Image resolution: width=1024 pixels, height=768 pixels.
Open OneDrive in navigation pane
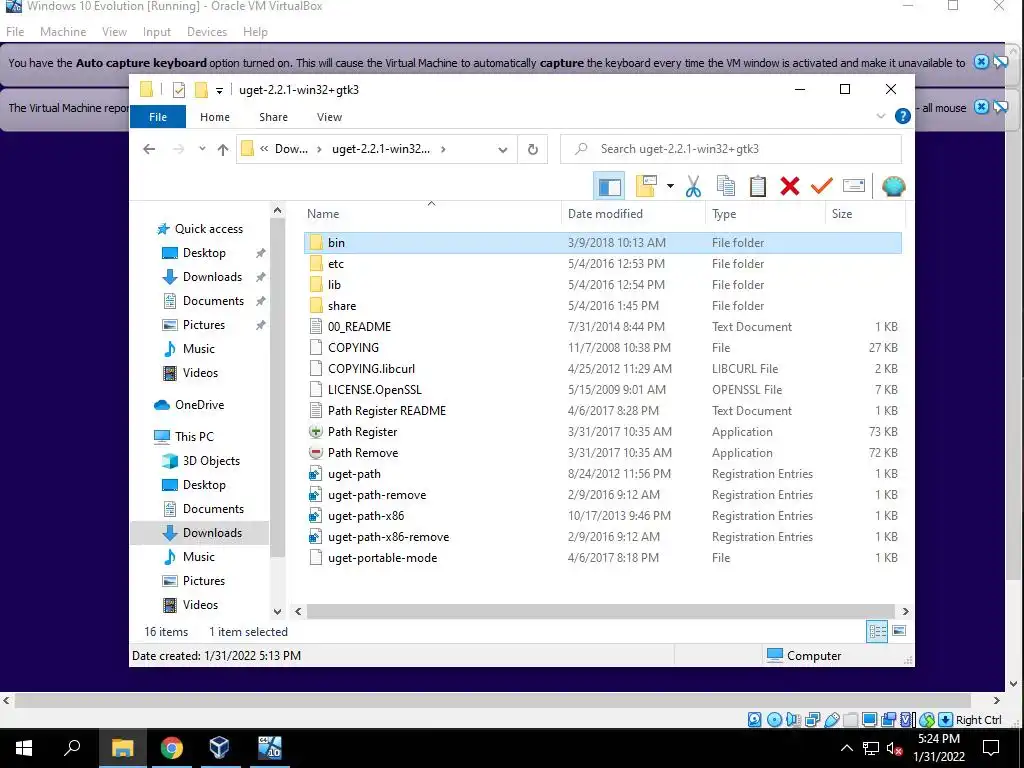[x=189, y=405]
